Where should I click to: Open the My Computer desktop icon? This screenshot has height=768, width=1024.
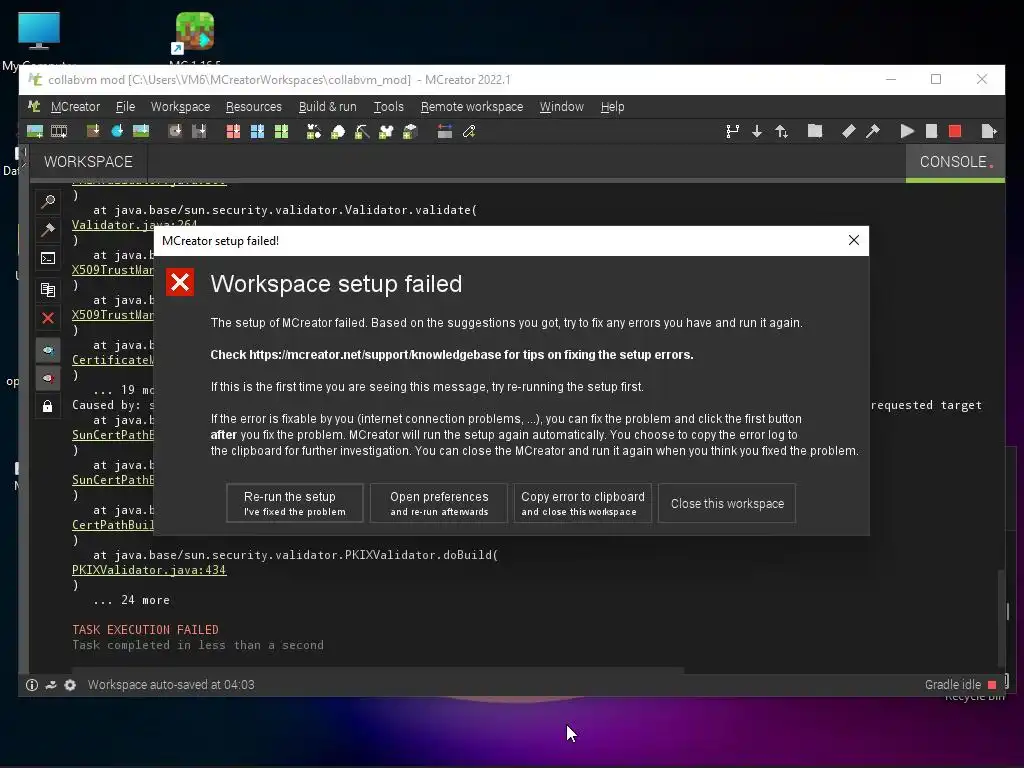point(39,39)
